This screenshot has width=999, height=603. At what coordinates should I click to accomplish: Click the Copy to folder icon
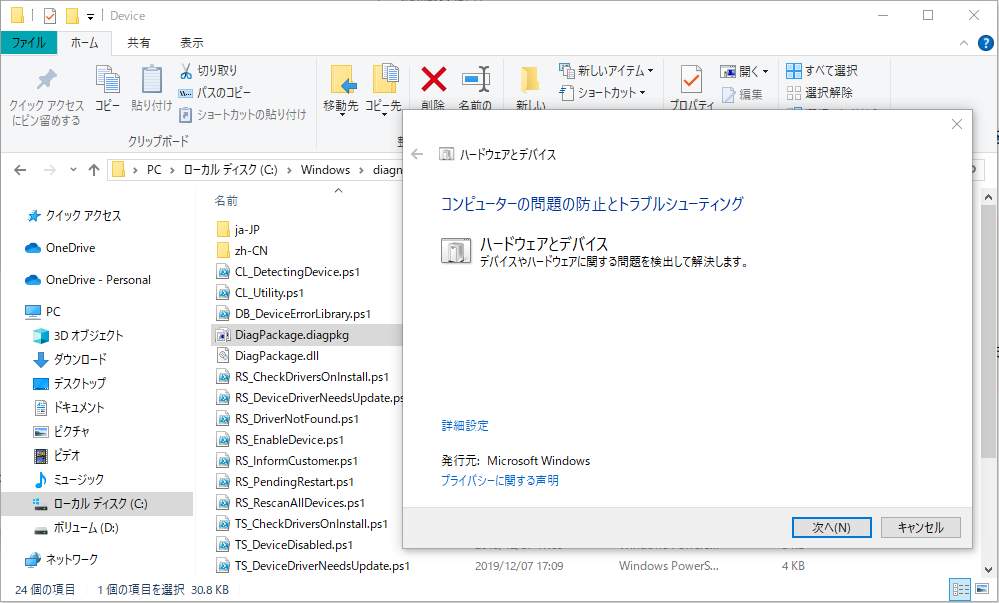[x=384, y=79]
